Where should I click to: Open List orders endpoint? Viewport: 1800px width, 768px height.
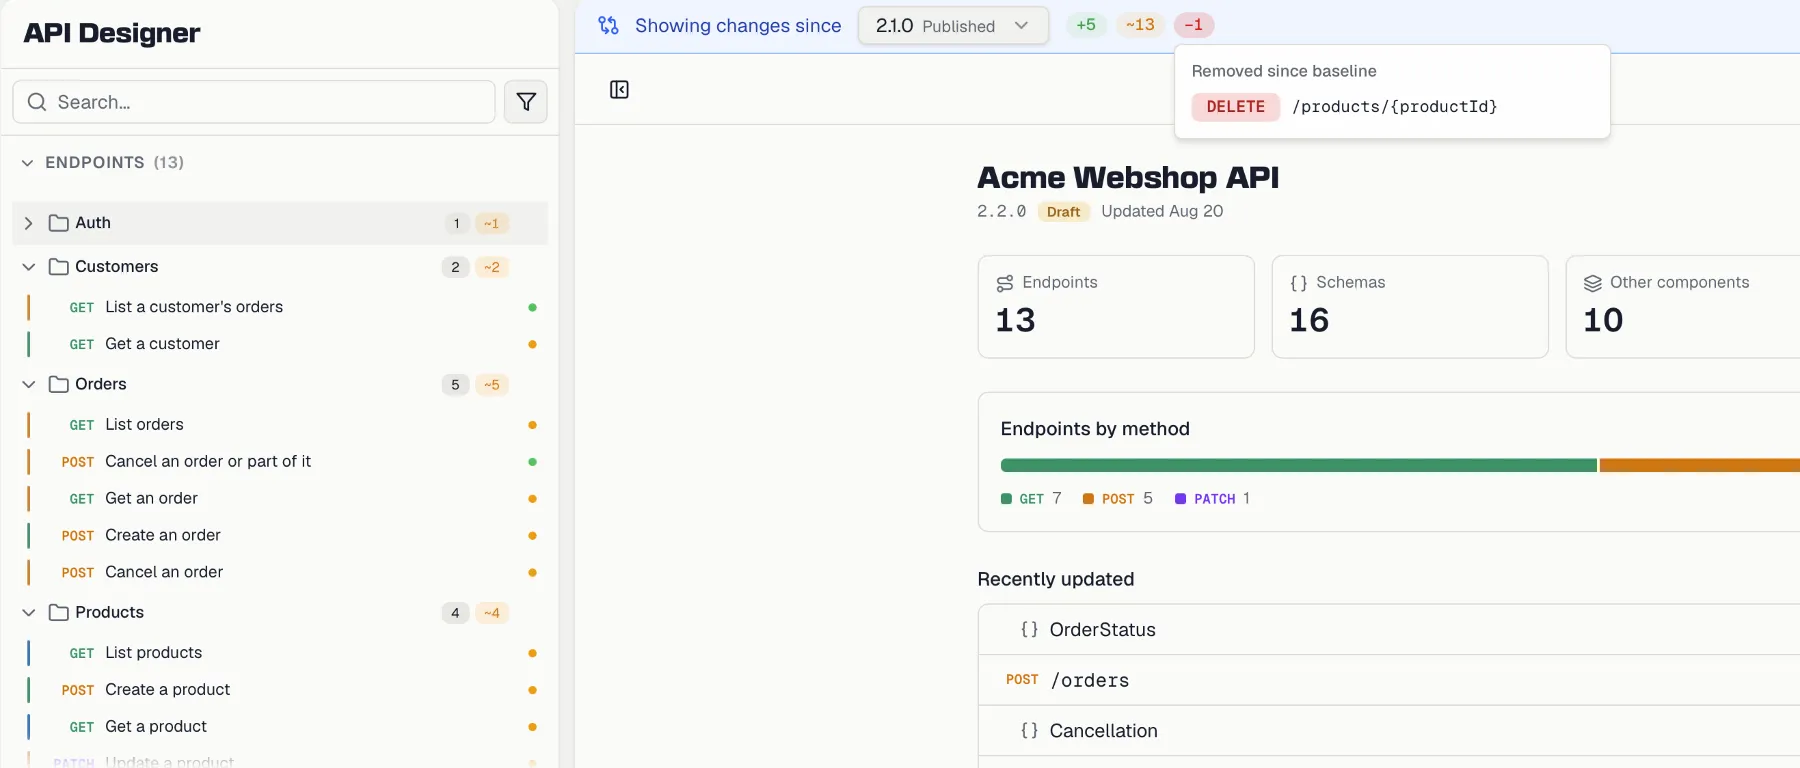pyautogui.click(x=282, y=425)
